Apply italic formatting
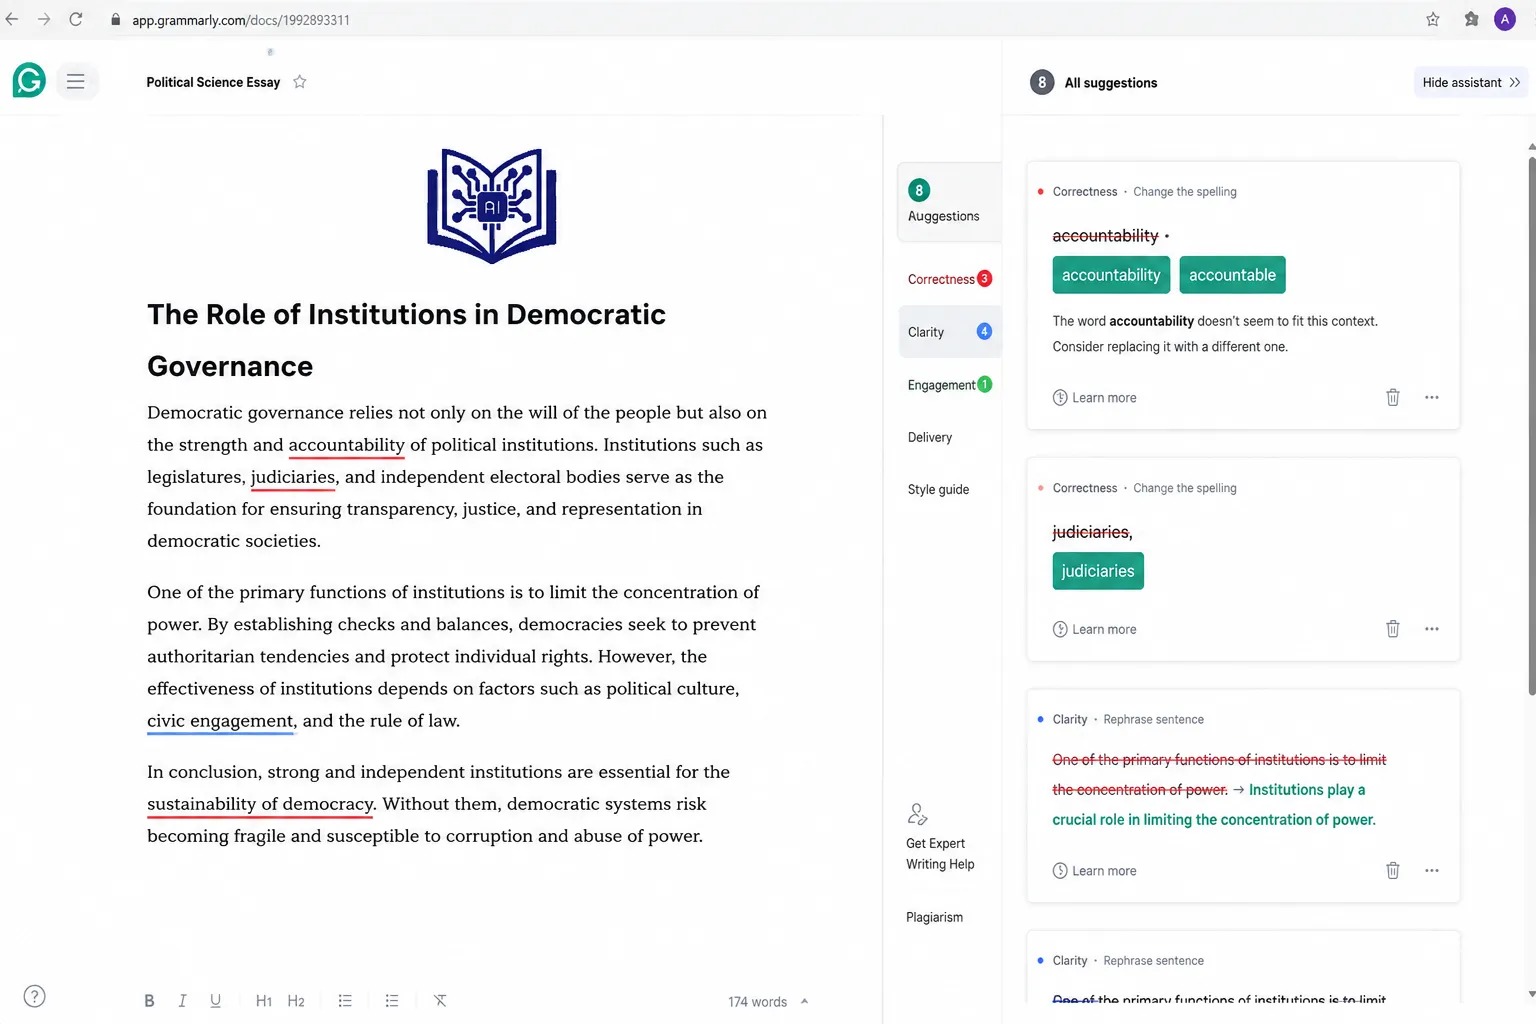 (x=182, y=1000)
